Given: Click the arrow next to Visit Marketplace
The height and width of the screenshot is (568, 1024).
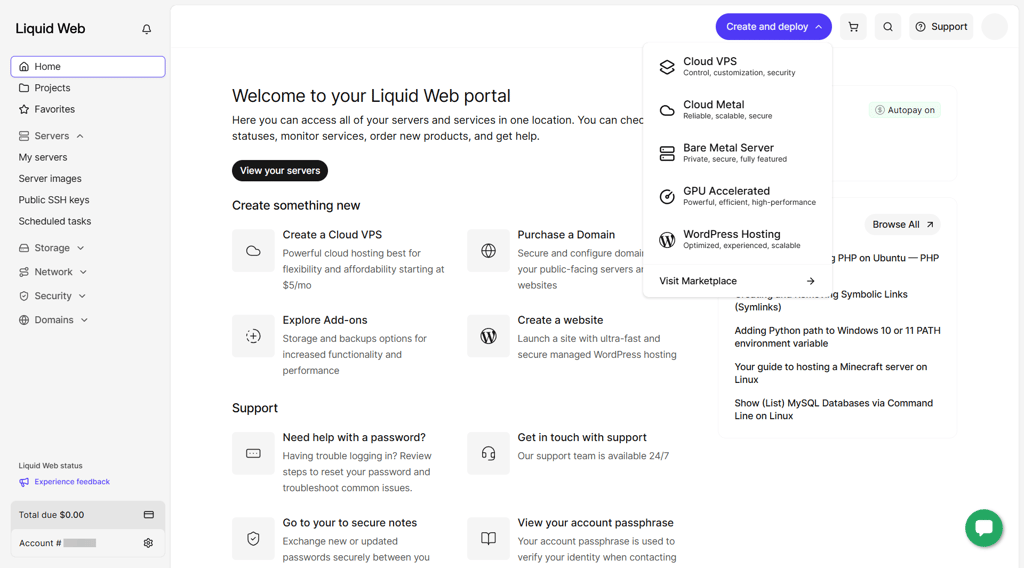Looking at the screenshot, I should (x=810, y=281).
